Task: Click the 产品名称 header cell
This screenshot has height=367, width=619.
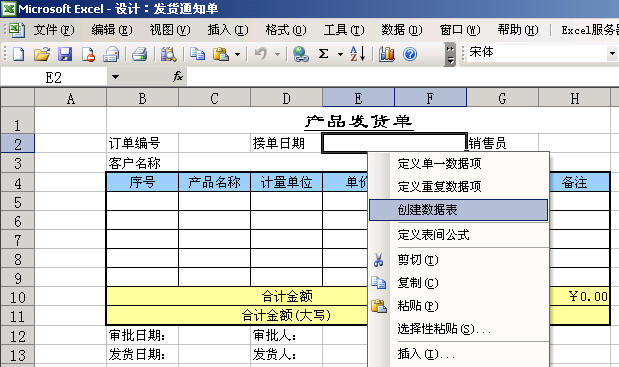Action: (x=214, y=182)
